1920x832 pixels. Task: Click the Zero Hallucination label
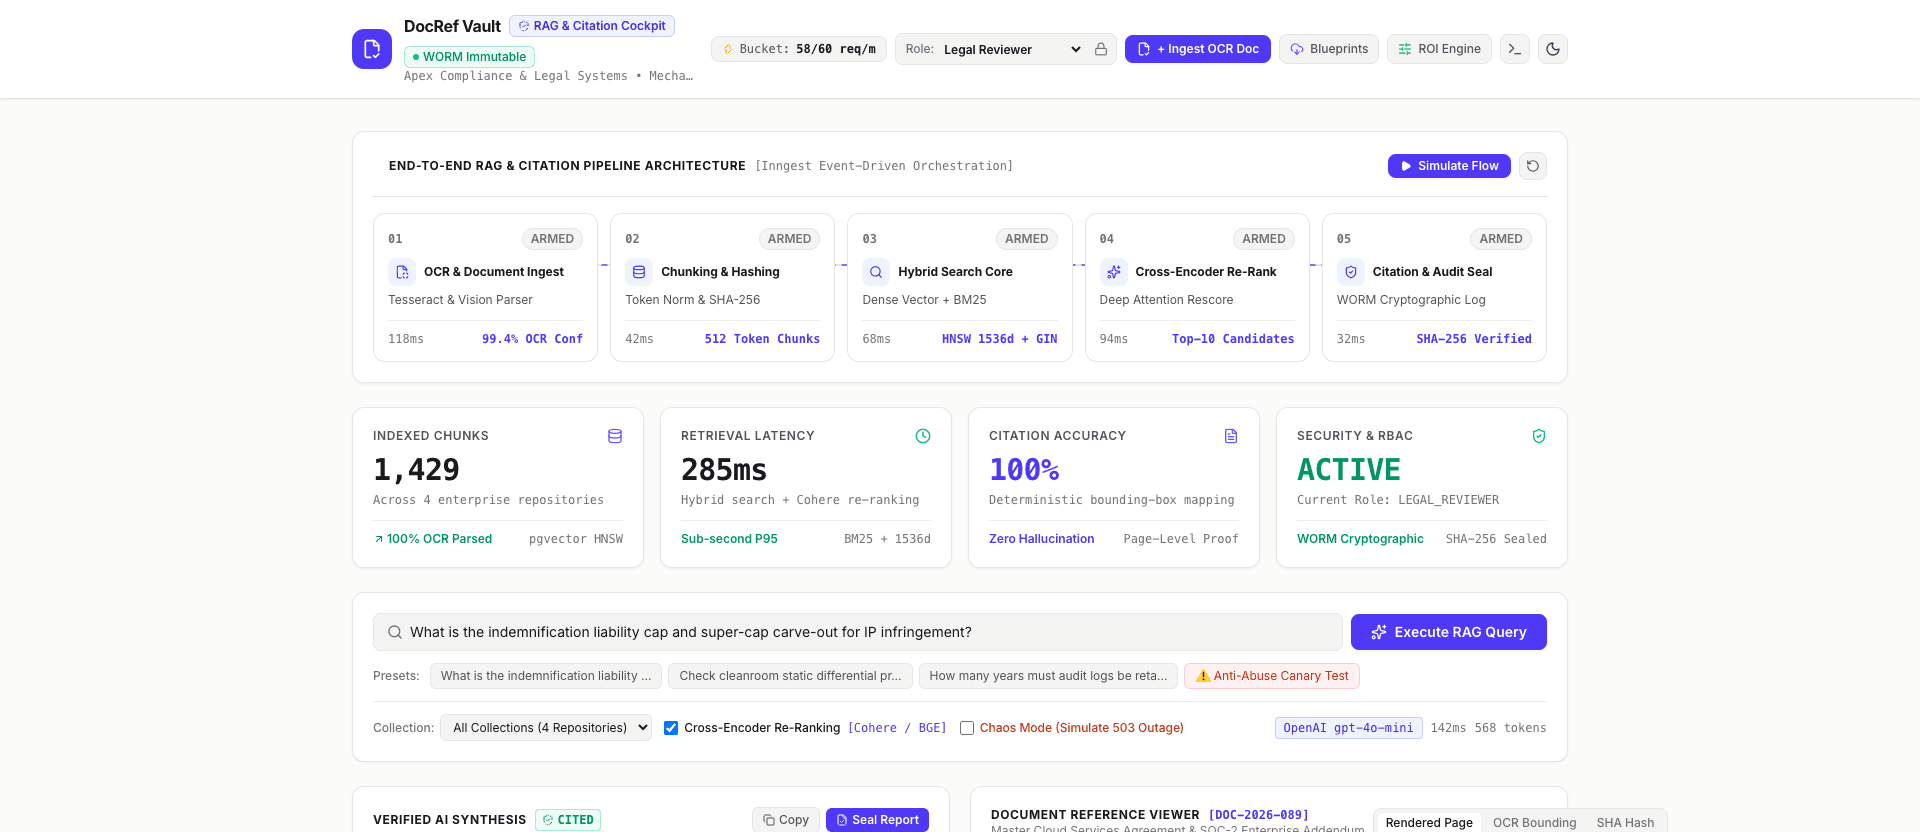coord(1041,539)
